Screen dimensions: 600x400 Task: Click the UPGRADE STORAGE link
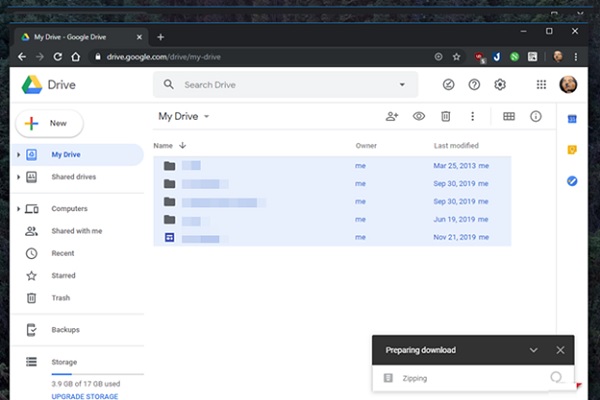pos(85,396)
